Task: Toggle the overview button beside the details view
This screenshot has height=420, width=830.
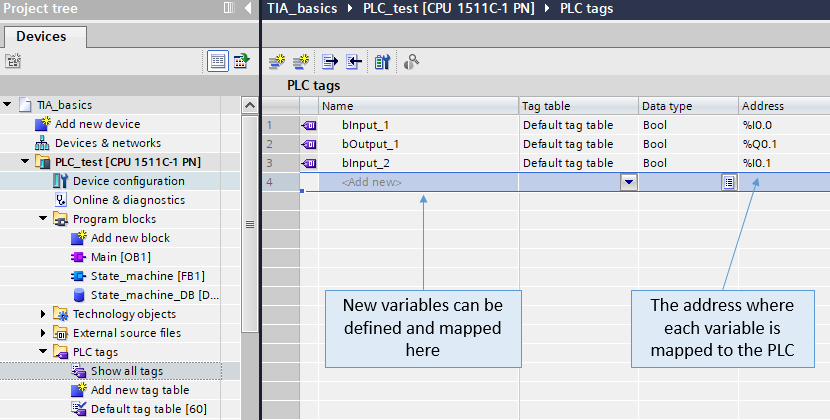Action: [x=241, y=61]
